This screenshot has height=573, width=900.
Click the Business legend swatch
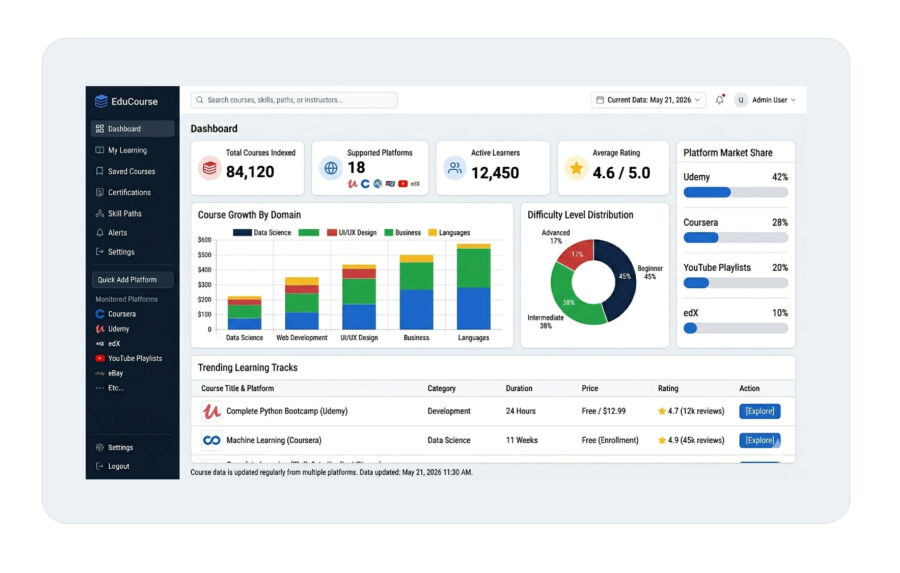coord(389,233)
